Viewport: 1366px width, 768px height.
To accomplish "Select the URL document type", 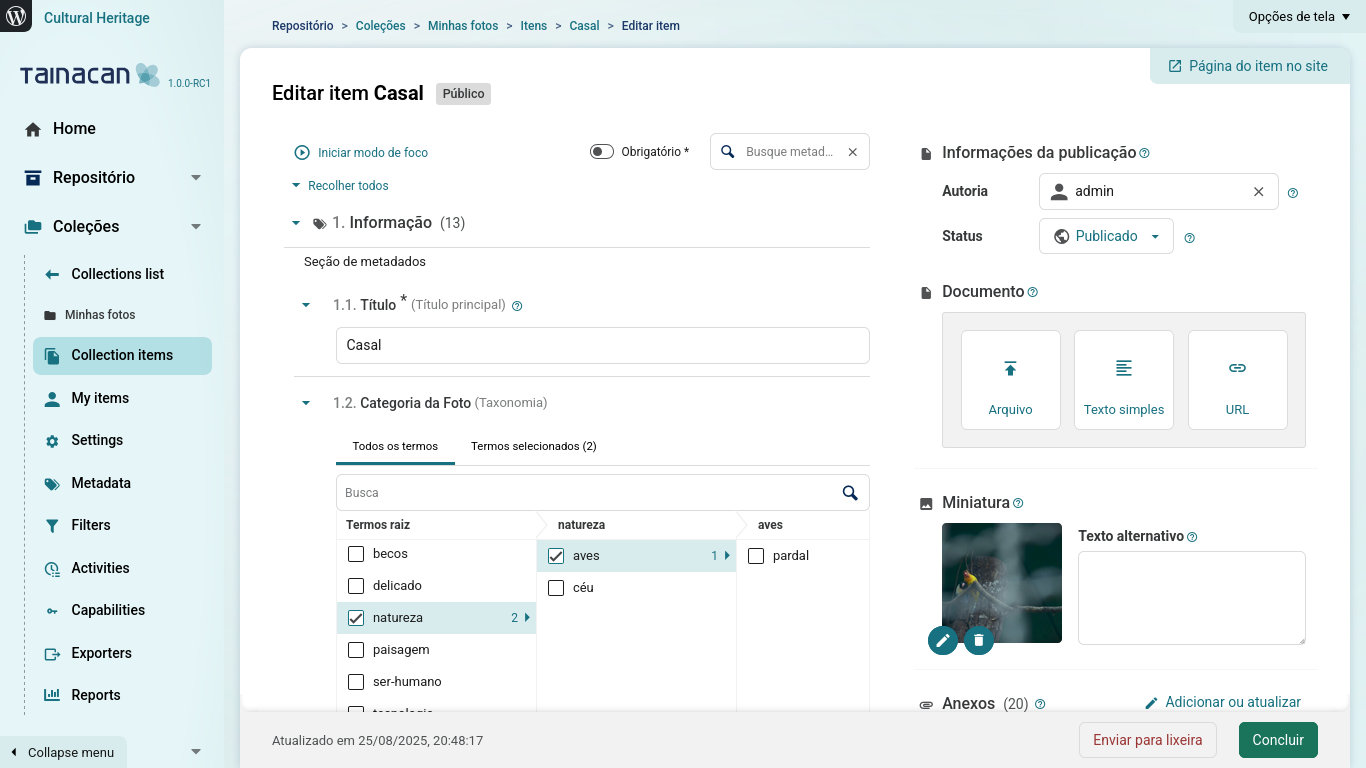I will click(1237, 380).
